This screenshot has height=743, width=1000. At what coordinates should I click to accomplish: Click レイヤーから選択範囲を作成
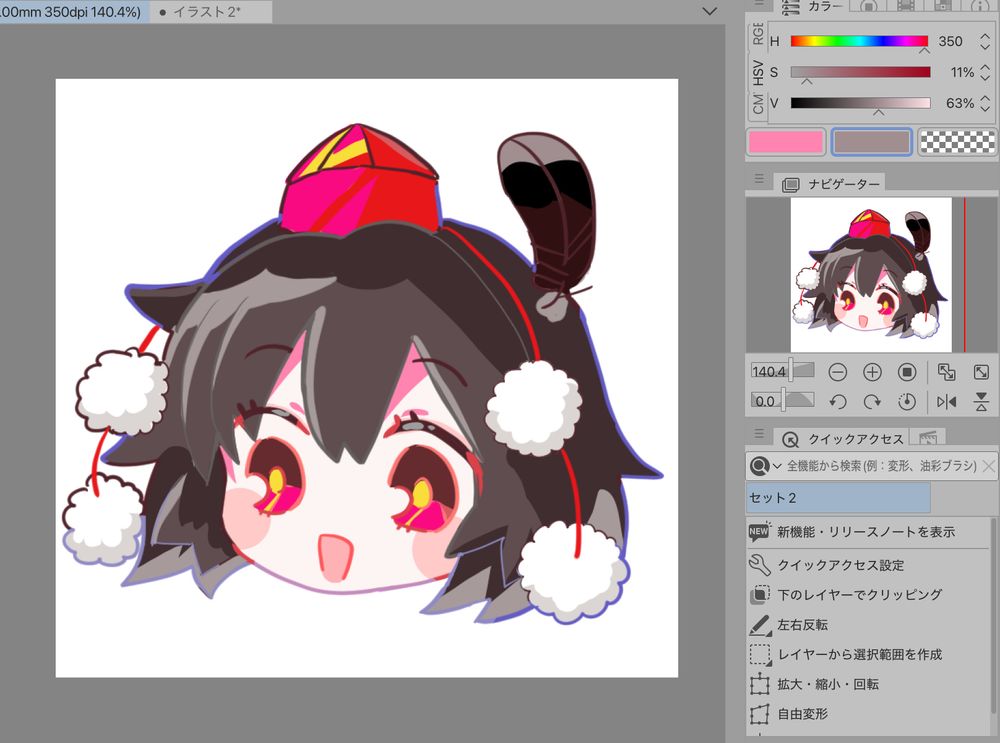click(x=859, y=654)
